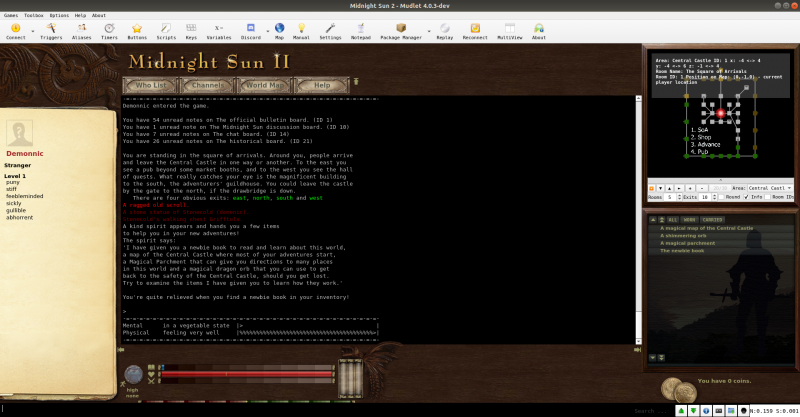Screen dimensions: 800x417
Task: Open the Area dropdown in the mapper
Action: [770, 188]
